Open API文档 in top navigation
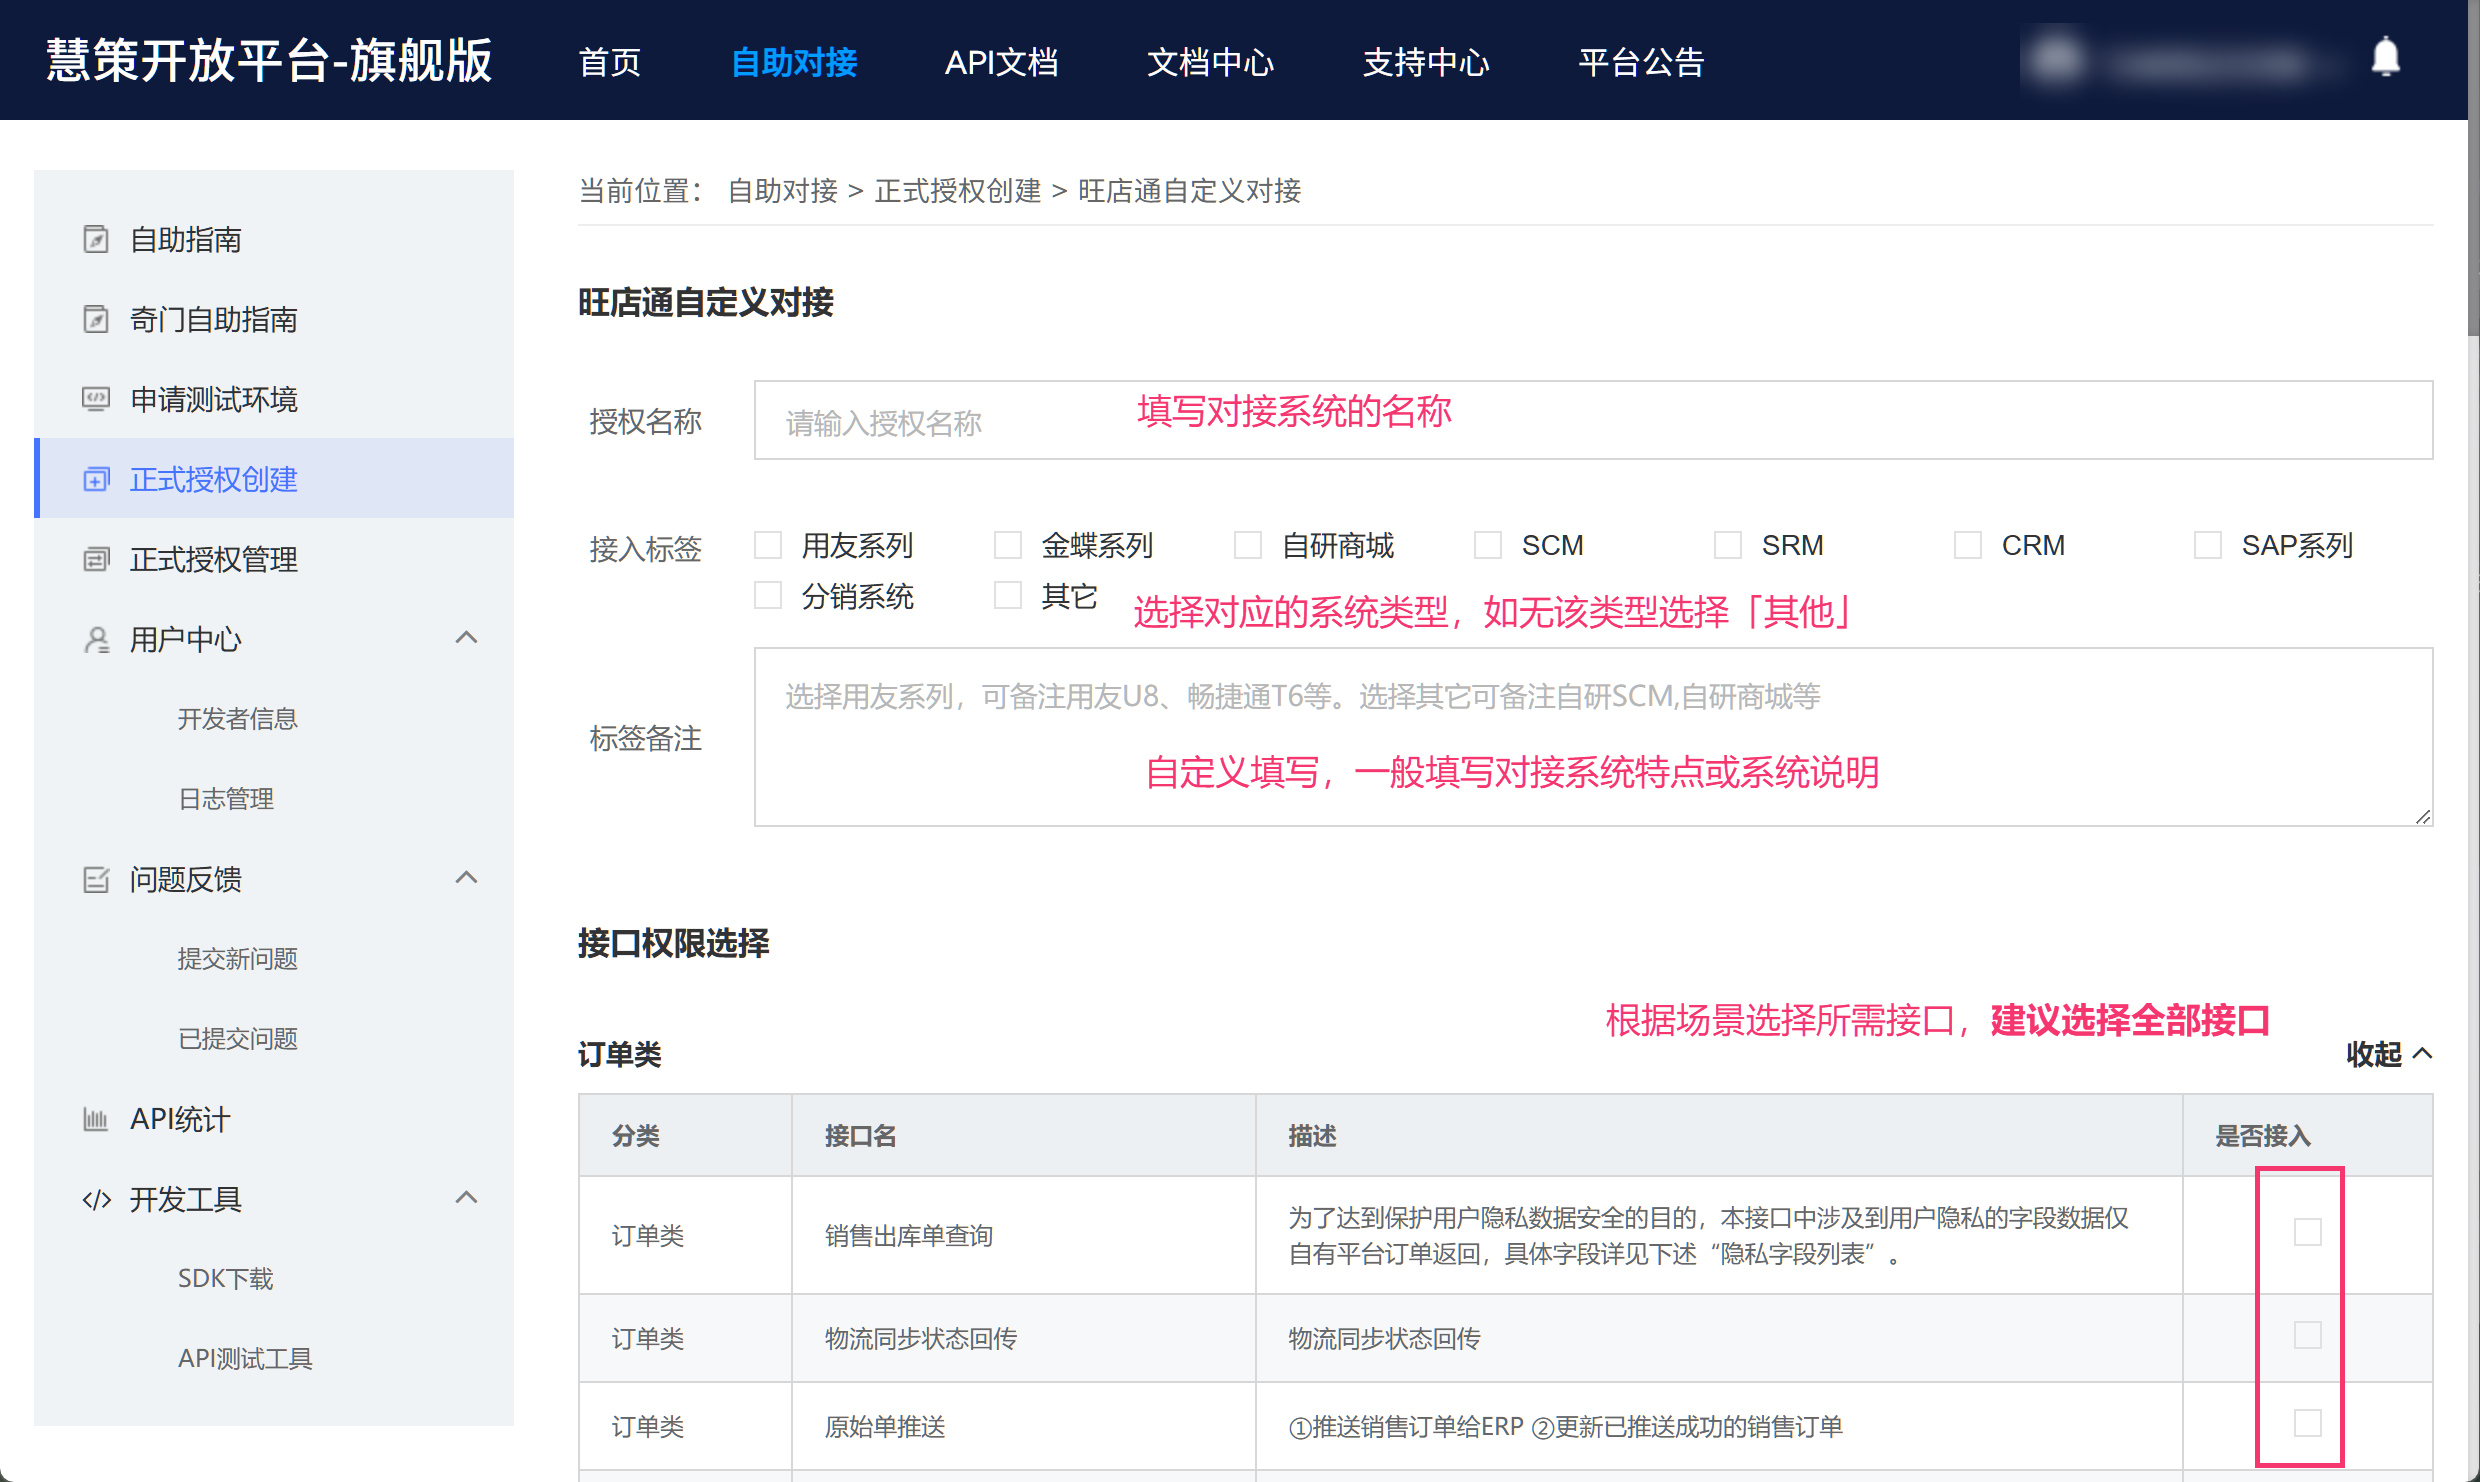Screen dimensions: 2480x1482 click(x=1002, y=62)
